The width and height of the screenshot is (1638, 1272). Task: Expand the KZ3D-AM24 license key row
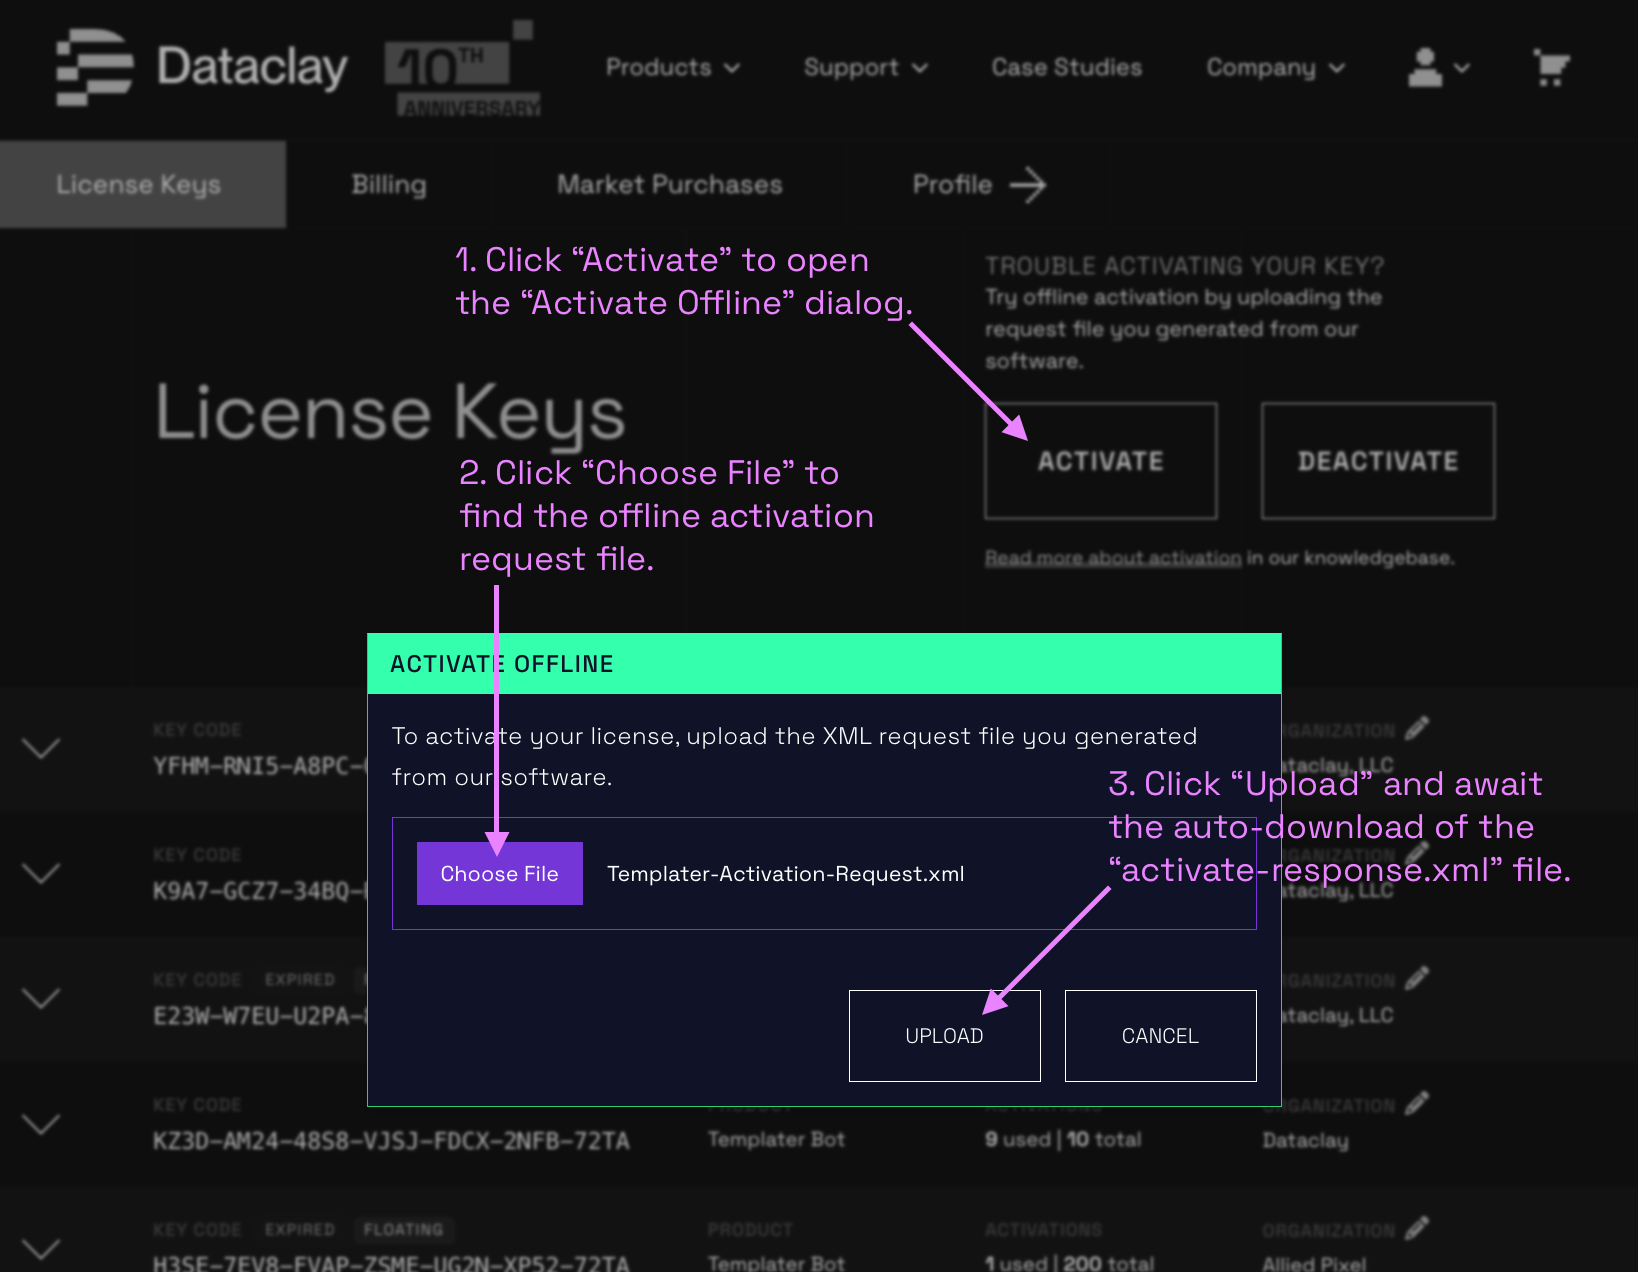point(41,1124)
